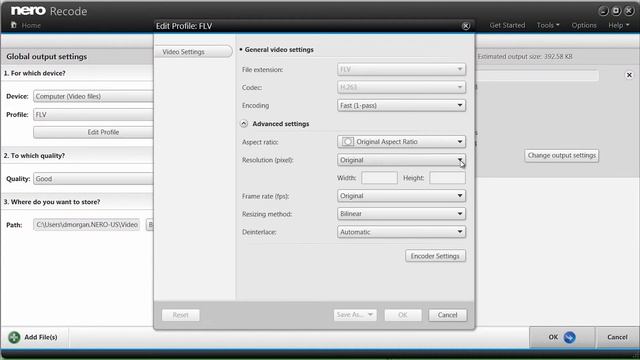Click the Home menu item
This screenshot has height=360, width=640.
coord(31,25)
